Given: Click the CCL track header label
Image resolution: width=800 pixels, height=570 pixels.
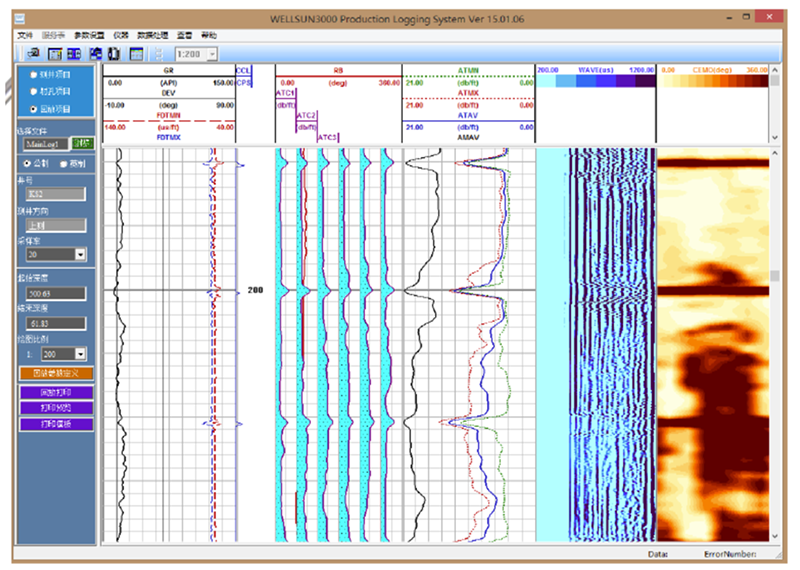Looking at the screenshot, I should 243,70.
